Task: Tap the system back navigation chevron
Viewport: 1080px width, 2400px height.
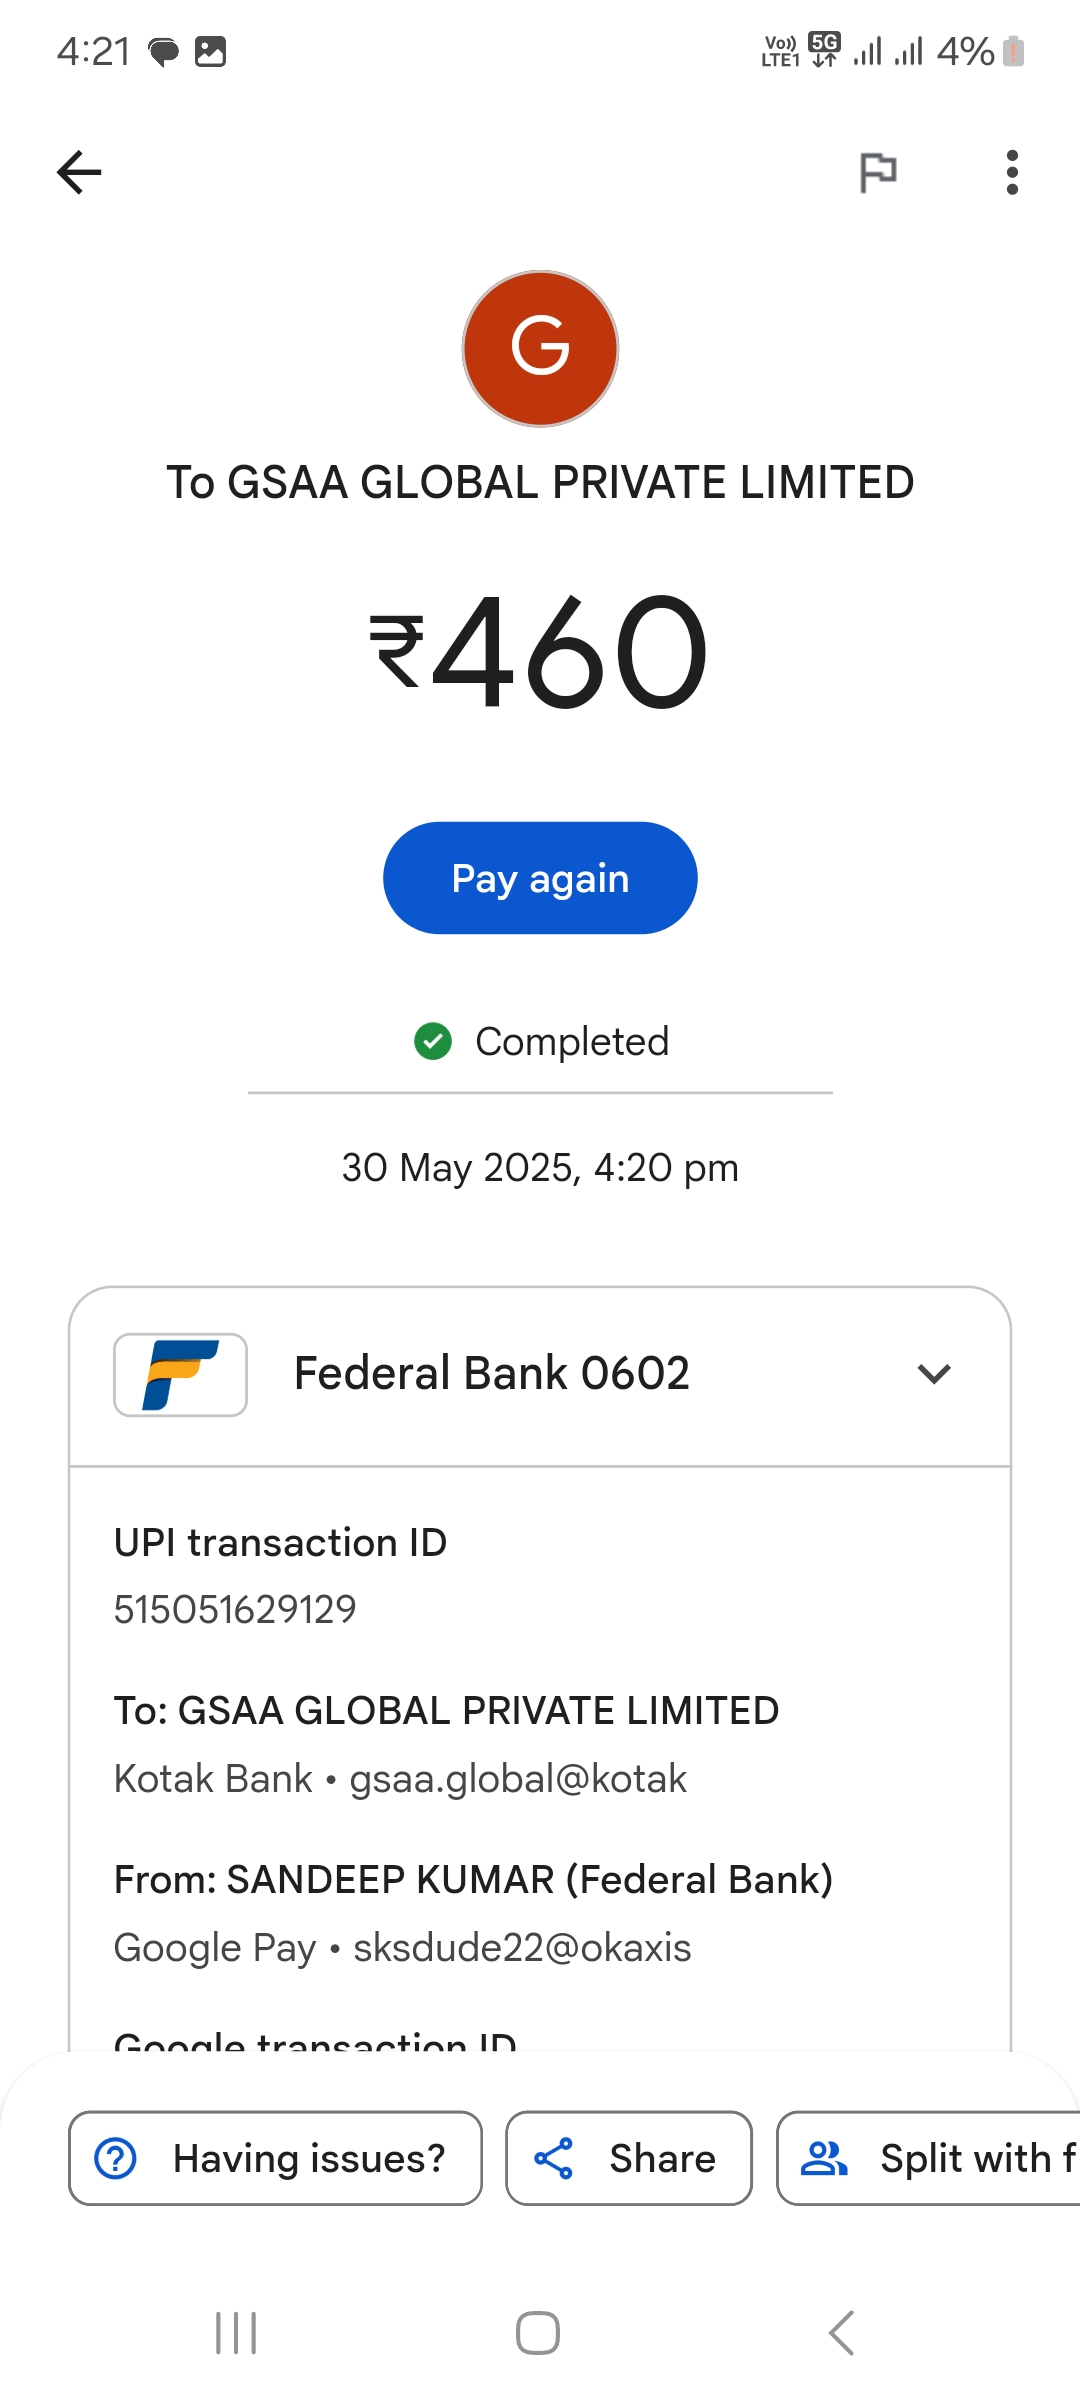Action: [841, 2333]
